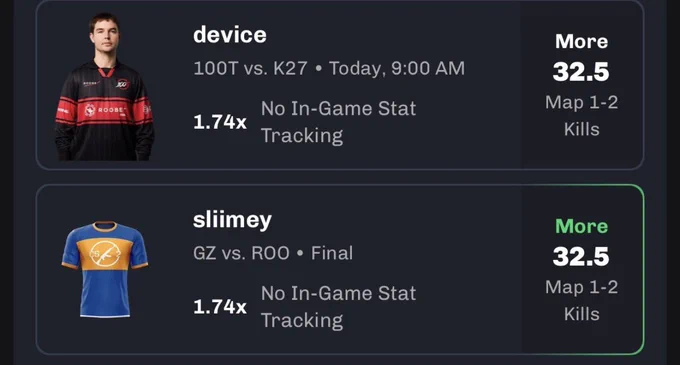Tap 100T vs. K27 match info
This screenshot has height=365, width=680.
click(x=329, y=68)
